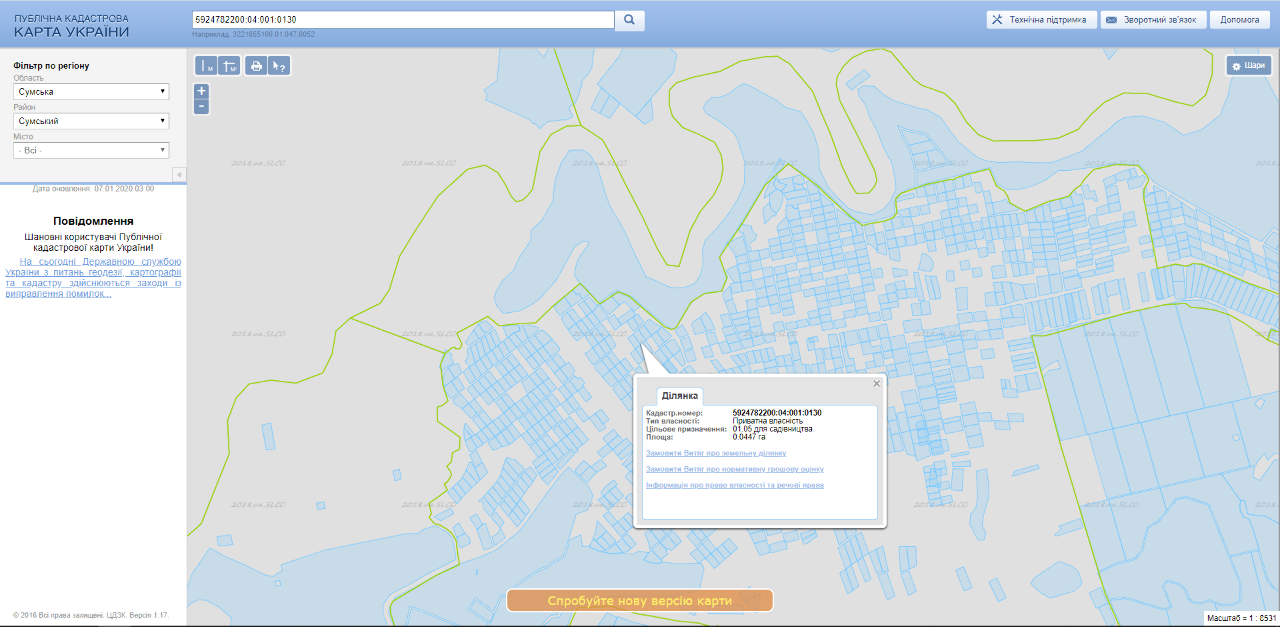Zoom in with the plus button
The image size is (1280, 627).
[201, 90]
